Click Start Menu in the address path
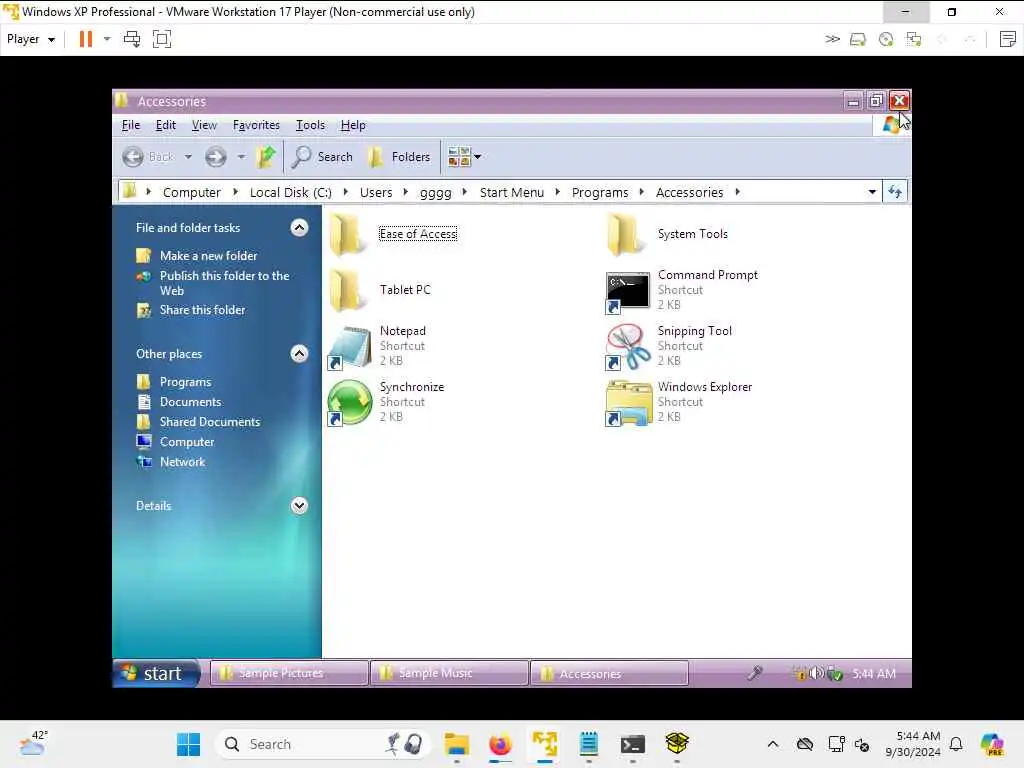Viewport: 1024px width, 768px height. coord(511,192)
